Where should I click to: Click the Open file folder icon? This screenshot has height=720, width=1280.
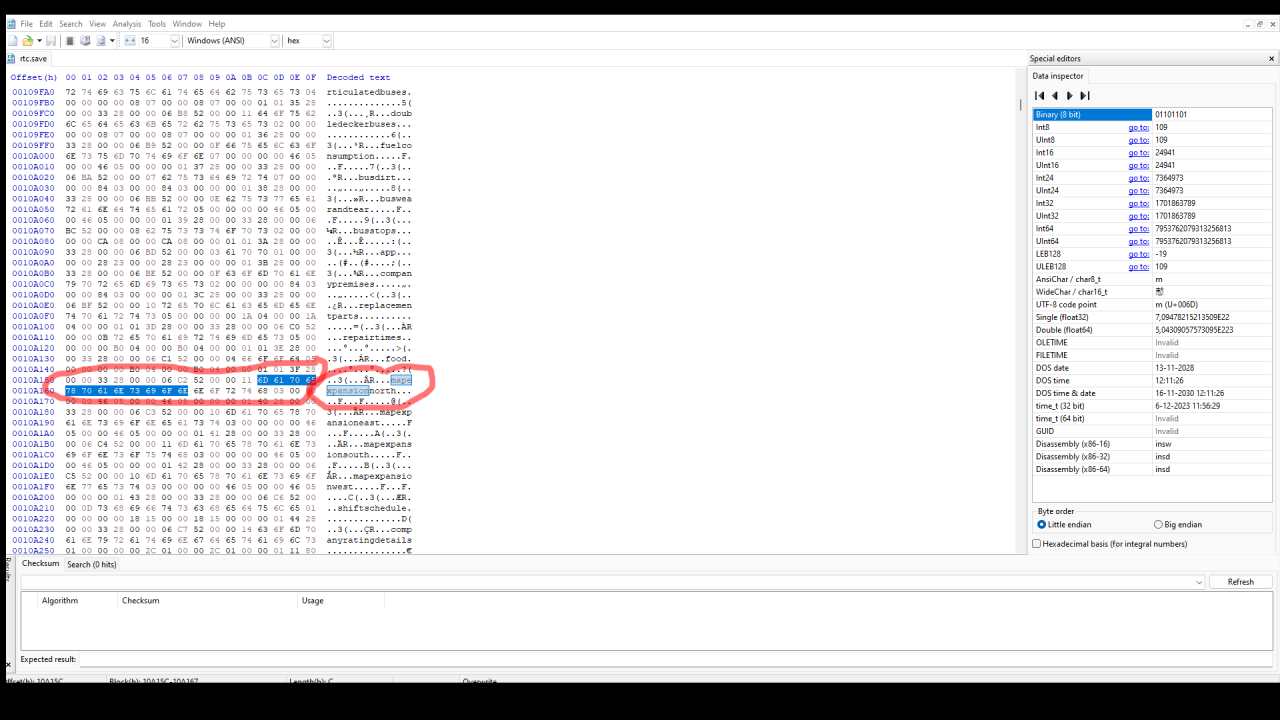pyautogui.click(x=28, y=41)
